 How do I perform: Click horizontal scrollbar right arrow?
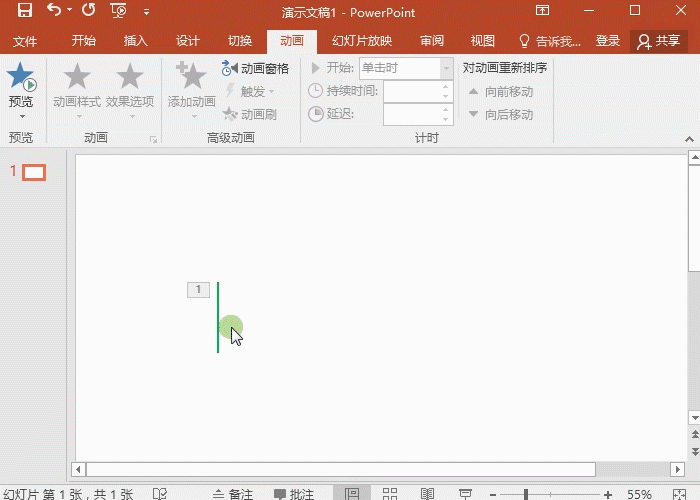(678, 469)
